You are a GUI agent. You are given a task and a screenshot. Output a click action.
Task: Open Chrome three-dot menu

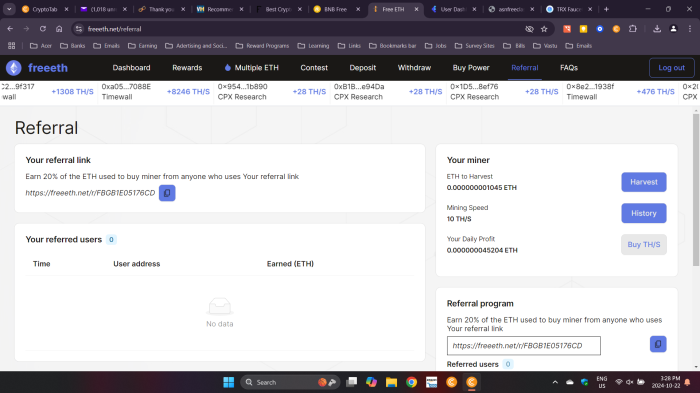click(x=690, y=29)
